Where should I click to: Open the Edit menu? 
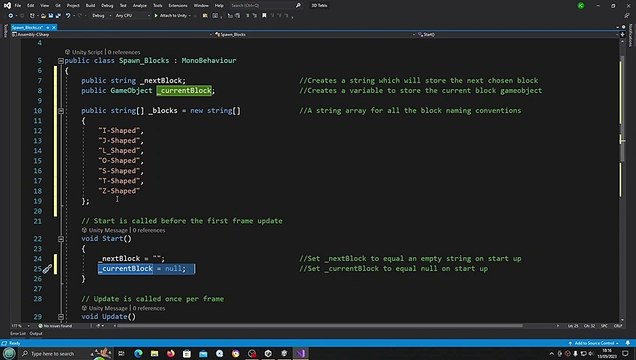(31, 6)
